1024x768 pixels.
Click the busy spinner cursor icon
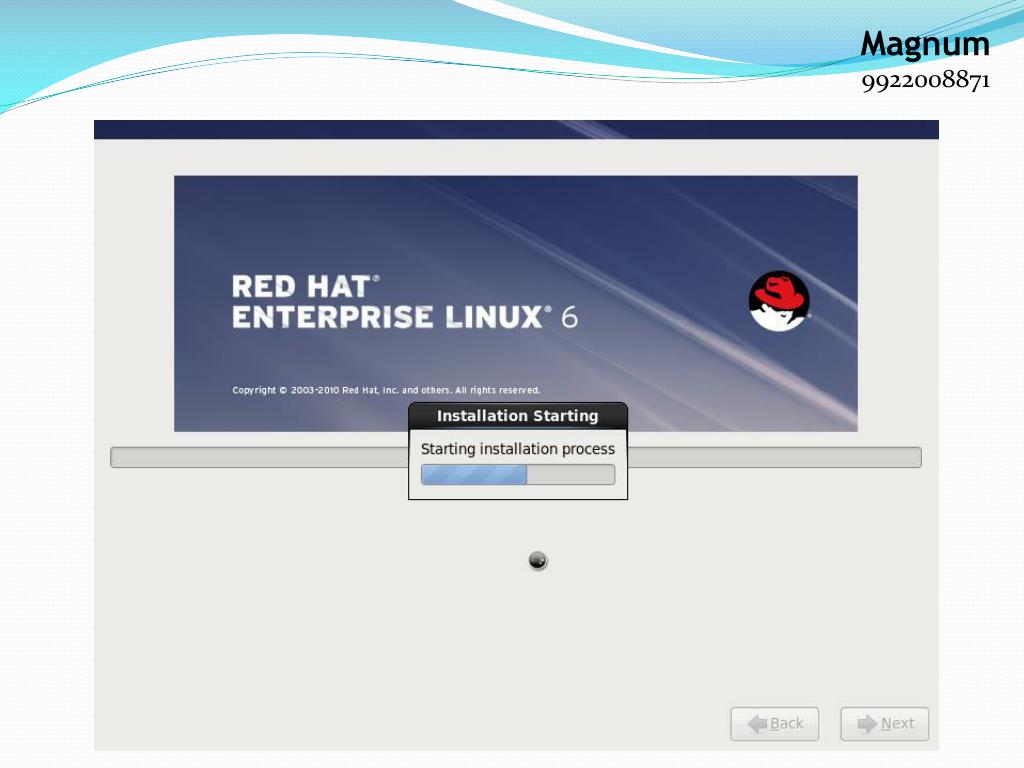tap(537, 560)
